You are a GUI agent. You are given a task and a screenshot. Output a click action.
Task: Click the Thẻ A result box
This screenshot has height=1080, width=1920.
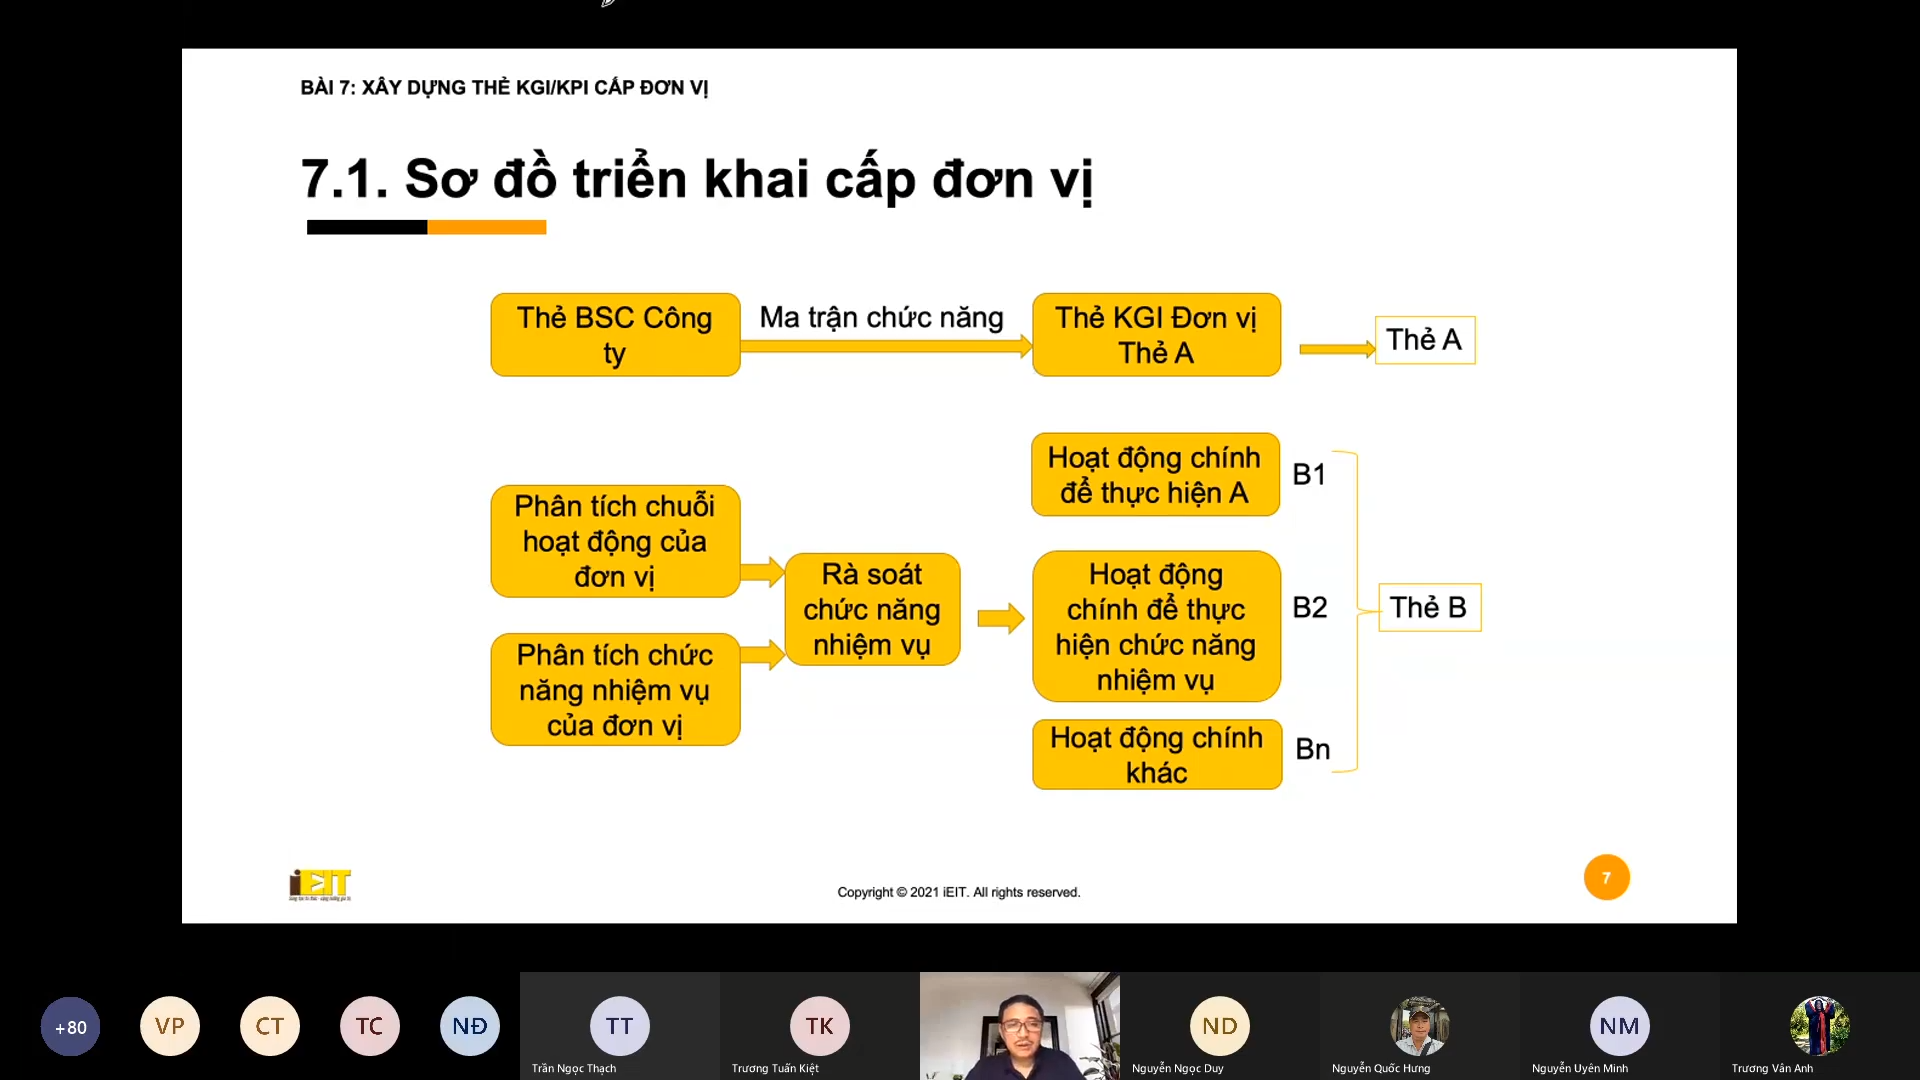(x=1424, y=340)
